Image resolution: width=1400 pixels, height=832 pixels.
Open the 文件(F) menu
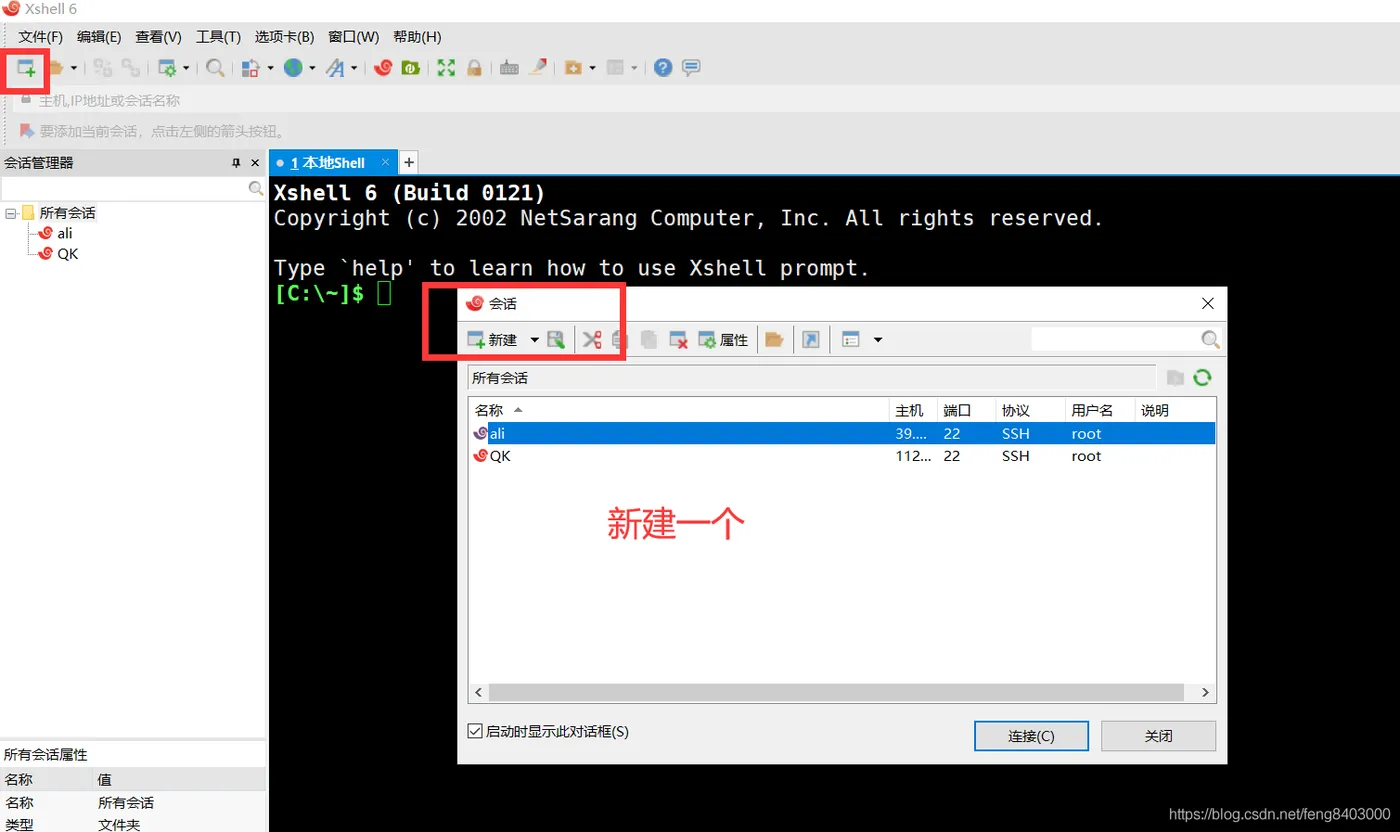tap(40, 37)
